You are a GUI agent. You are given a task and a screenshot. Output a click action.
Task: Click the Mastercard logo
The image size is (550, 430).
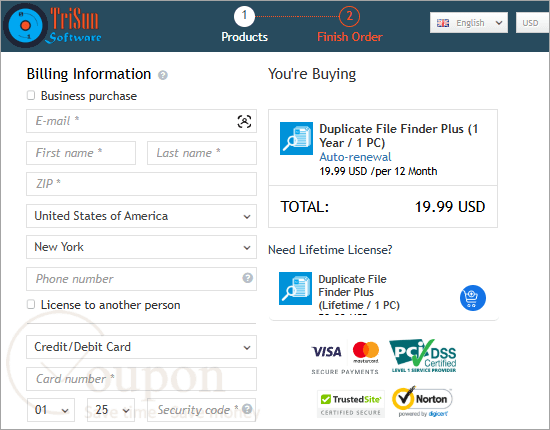(x=365, y=352)
